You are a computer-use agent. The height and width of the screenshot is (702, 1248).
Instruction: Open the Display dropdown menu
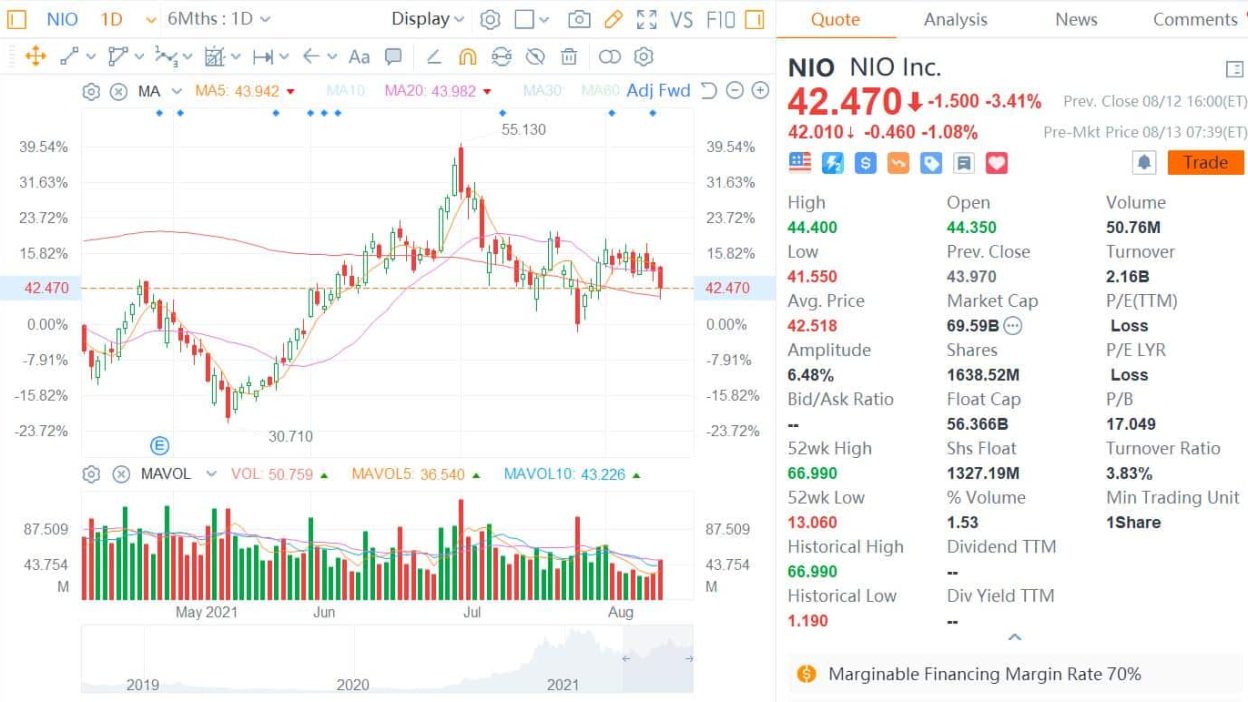(x=428, y=19)
